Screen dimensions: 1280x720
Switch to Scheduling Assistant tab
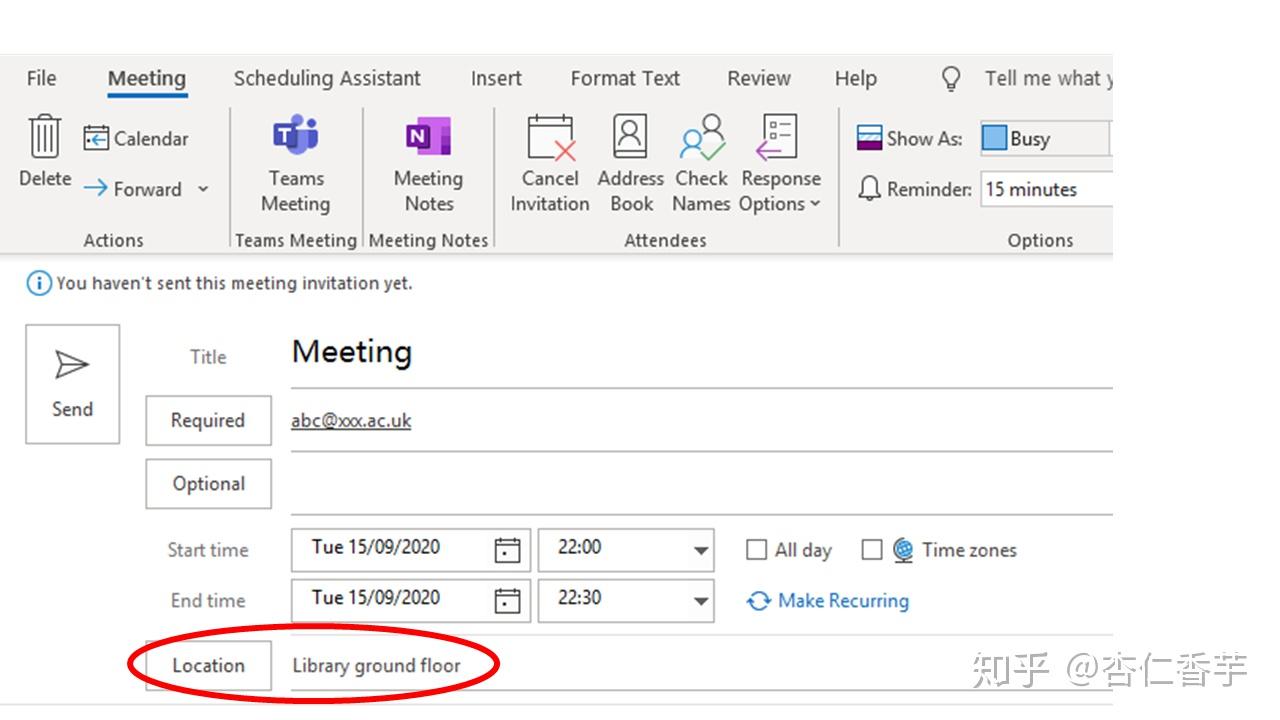pyautogui.click(x=327, y=78)
